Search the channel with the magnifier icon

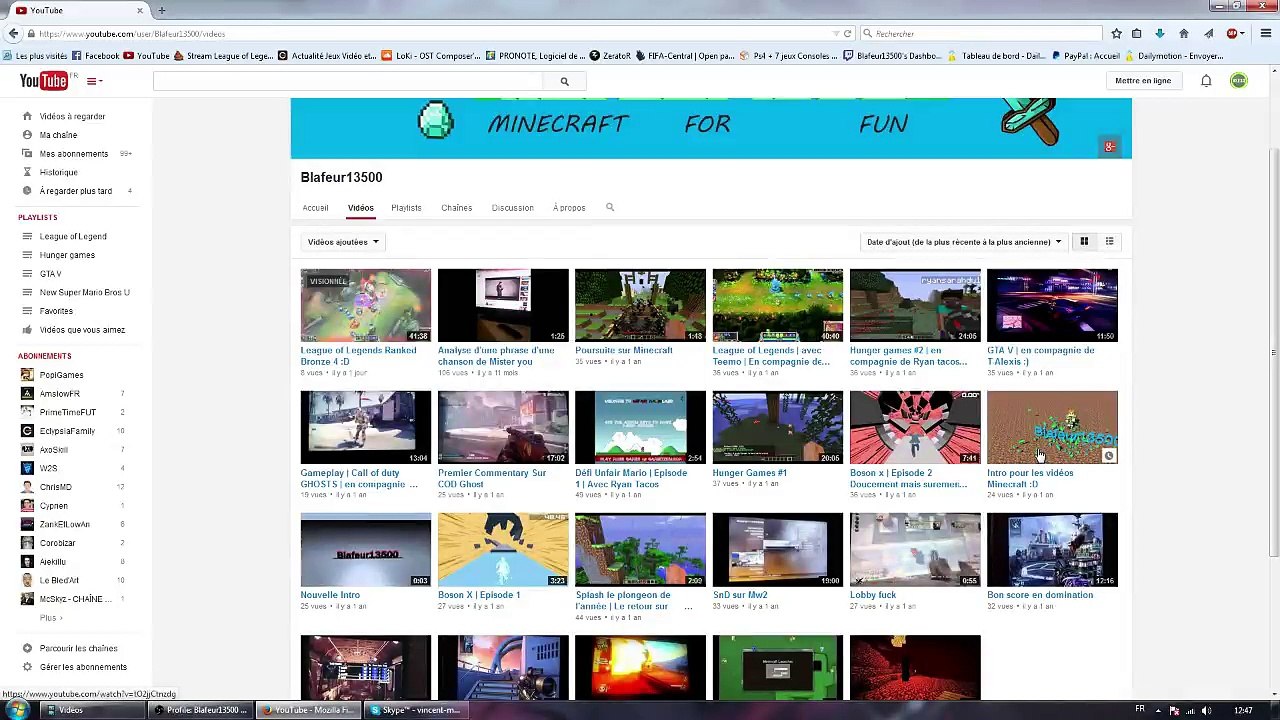610,208
